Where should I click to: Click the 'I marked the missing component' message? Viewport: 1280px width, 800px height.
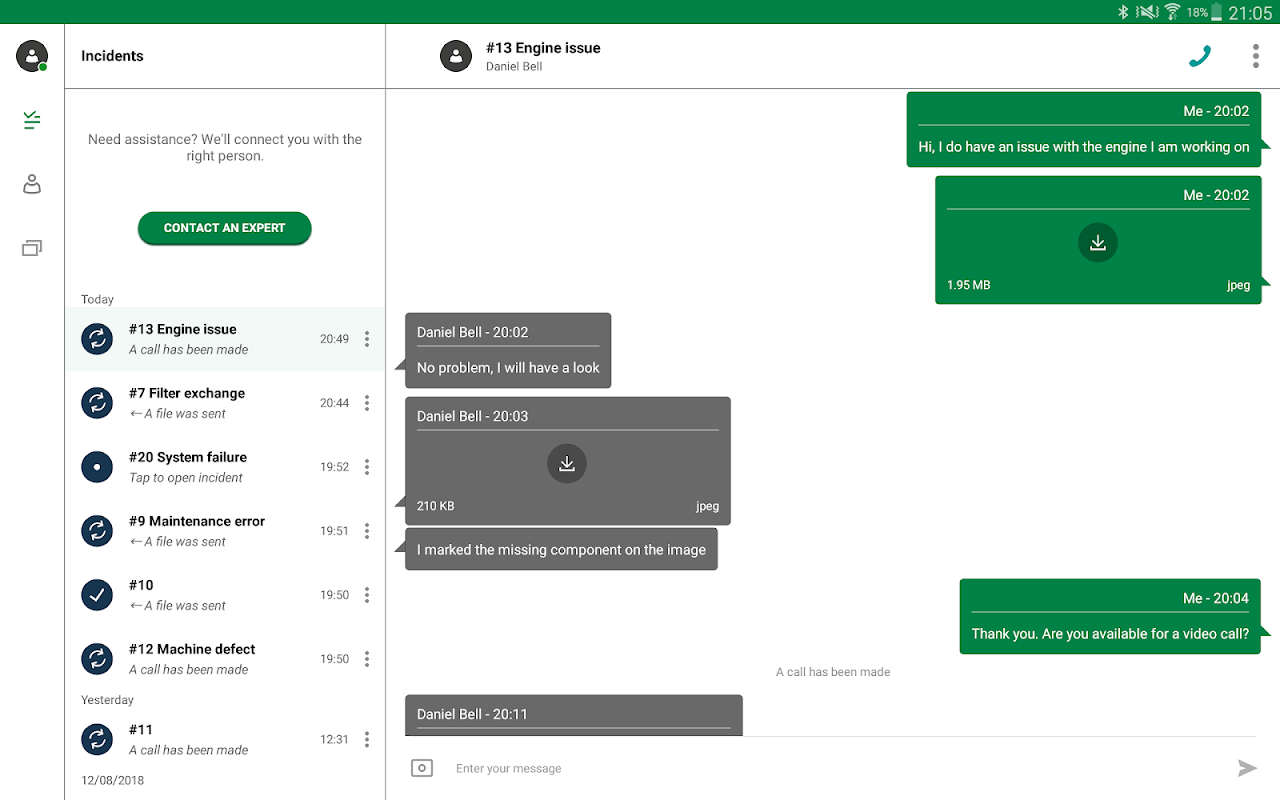[561, 550]
